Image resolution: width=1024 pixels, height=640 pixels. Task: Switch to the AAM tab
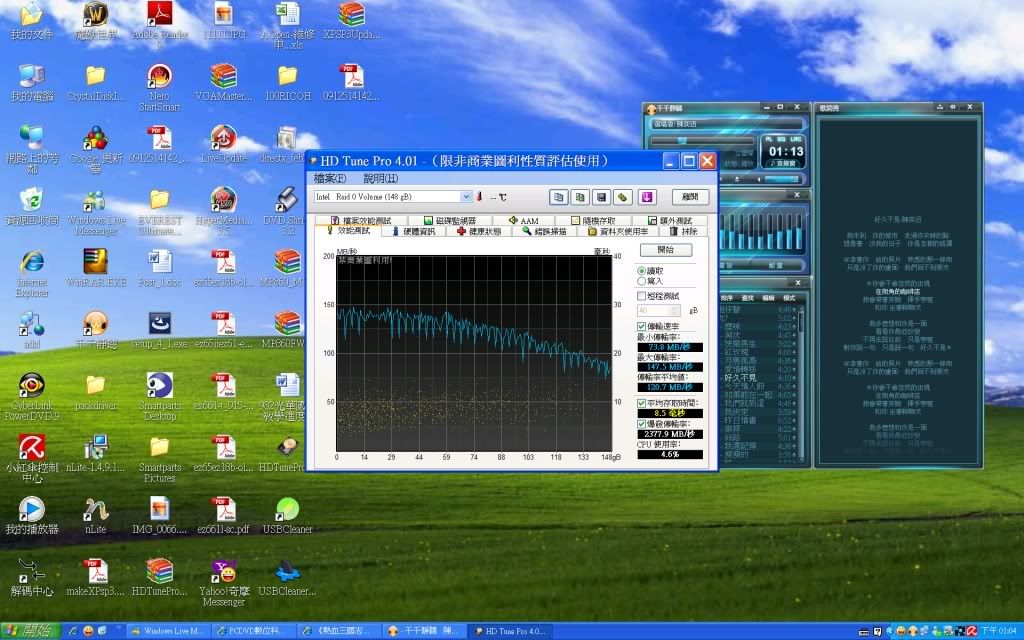pyautogui.click(x=524, y=221)
